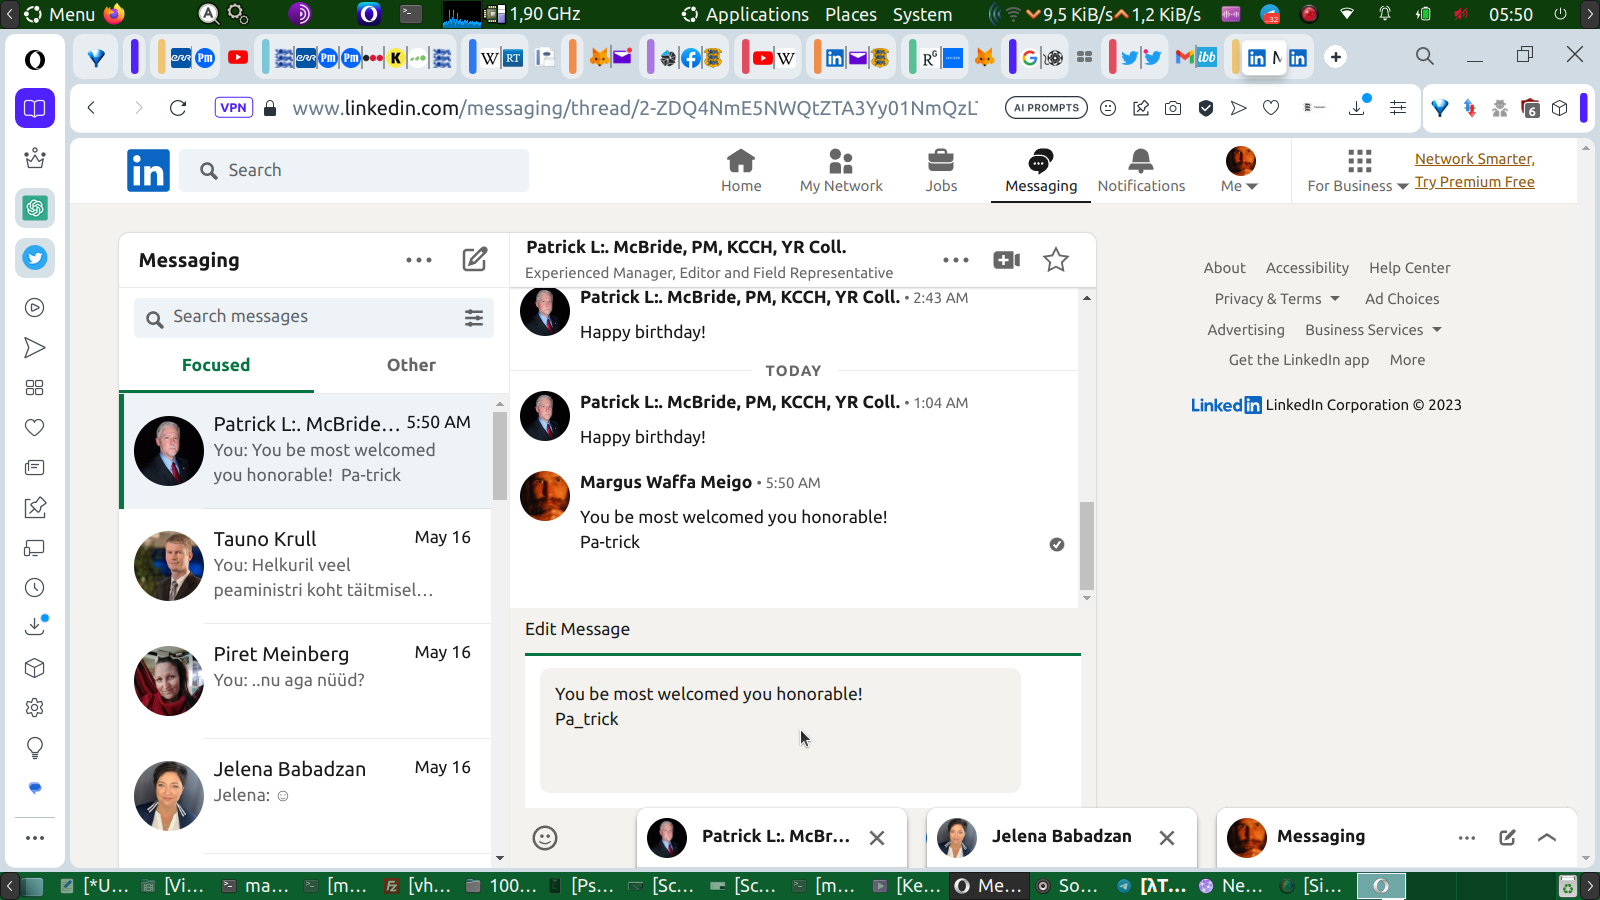Viewport: 1600px width, 900px height.
Task: Go back to the previous page
Action: (x=92, y=108)
